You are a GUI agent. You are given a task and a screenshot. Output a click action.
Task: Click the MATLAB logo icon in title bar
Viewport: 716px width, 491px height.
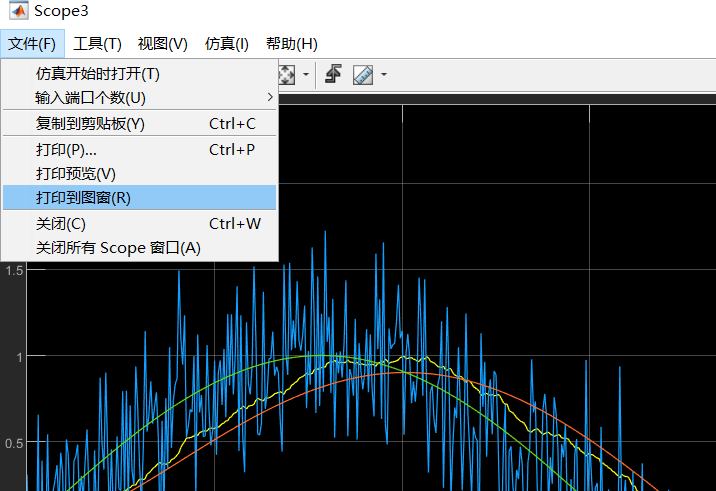point(18,10)
